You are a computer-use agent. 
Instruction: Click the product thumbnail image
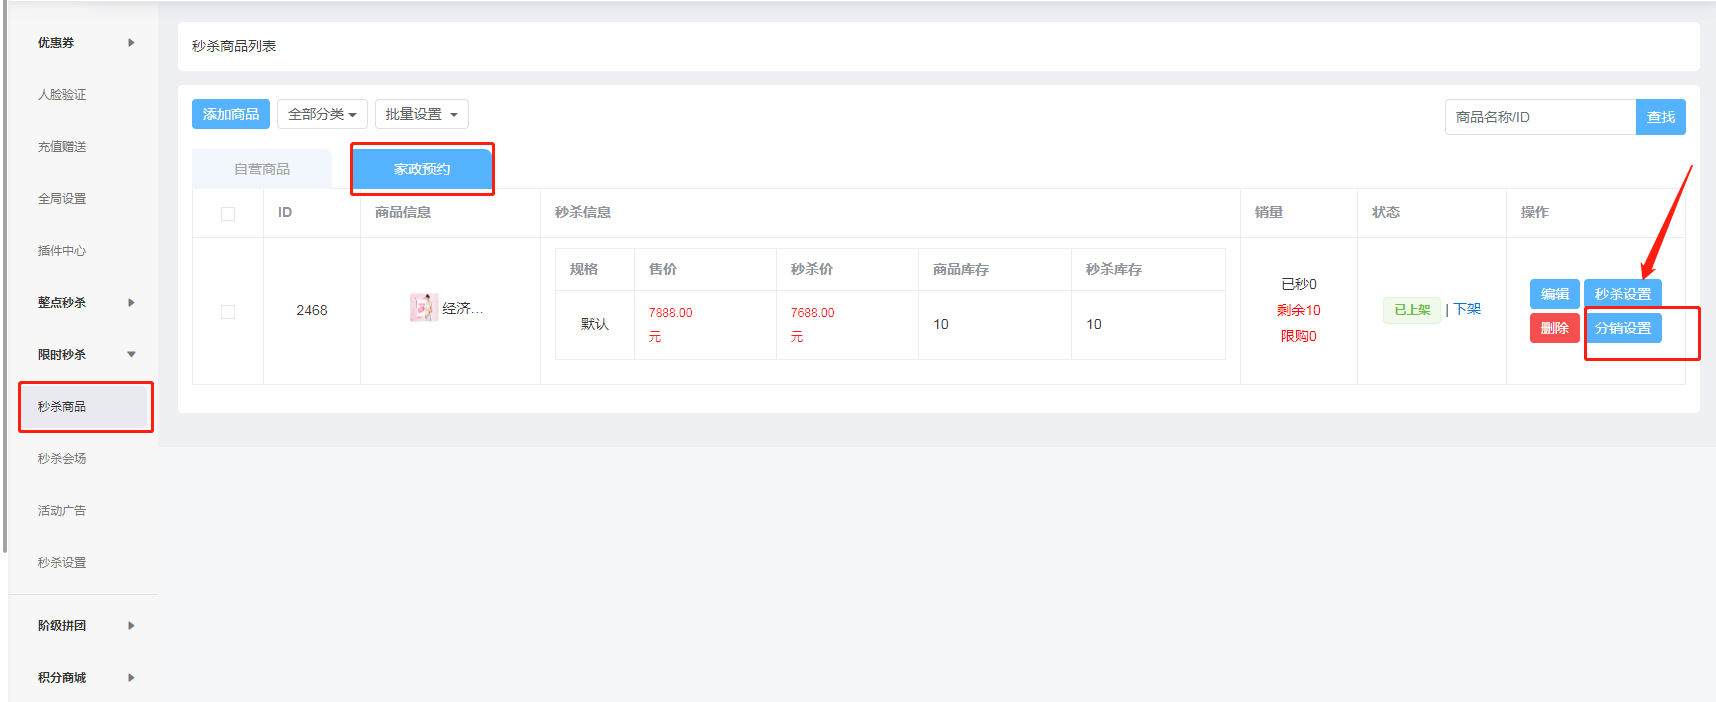424,308
